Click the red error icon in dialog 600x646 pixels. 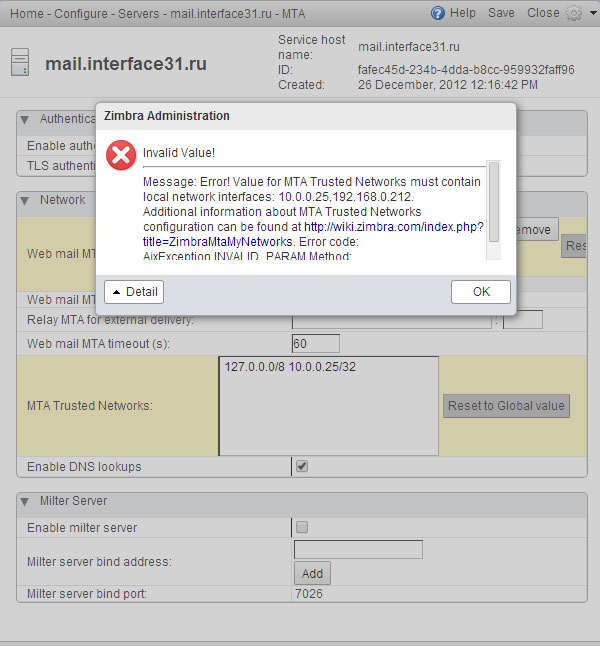(x=121, y=155)
